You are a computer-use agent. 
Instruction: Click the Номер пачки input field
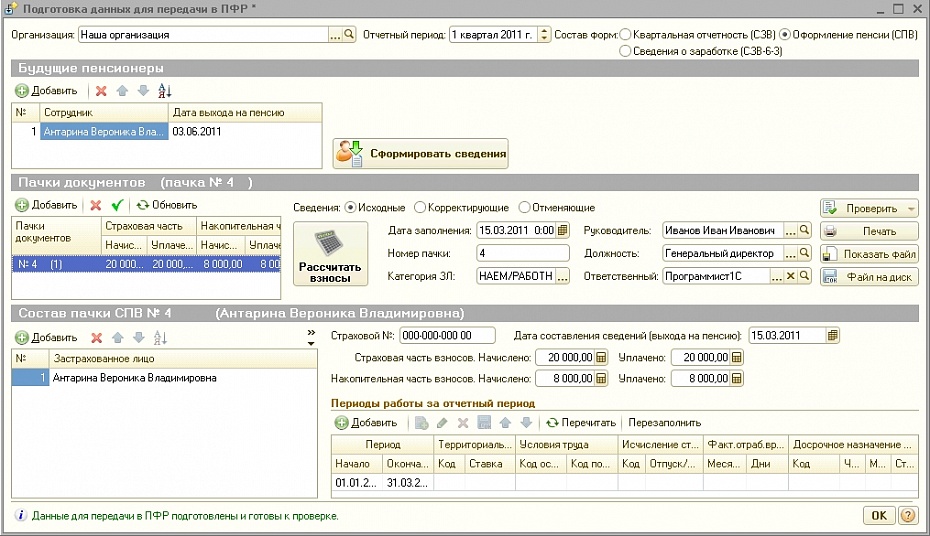523,253
